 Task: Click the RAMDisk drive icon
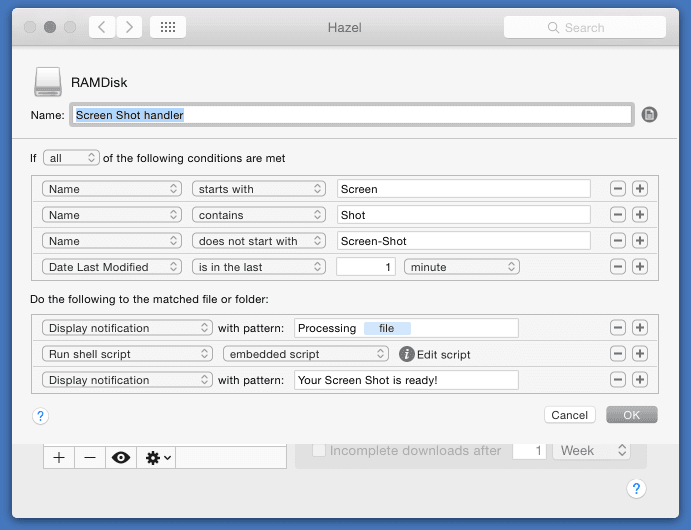click(48, 82)
